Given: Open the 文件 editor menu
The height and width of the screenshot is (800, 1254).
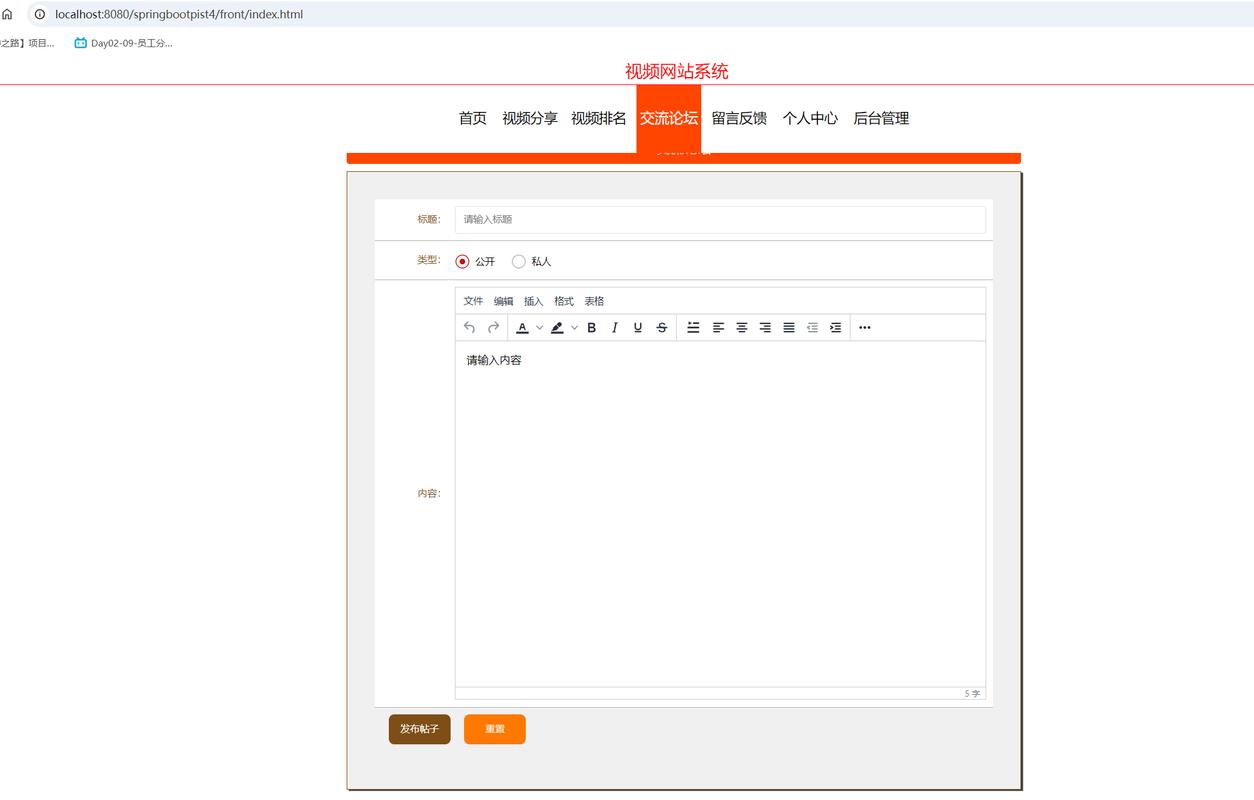Looking at the screenshot, I should coord(473,301).
